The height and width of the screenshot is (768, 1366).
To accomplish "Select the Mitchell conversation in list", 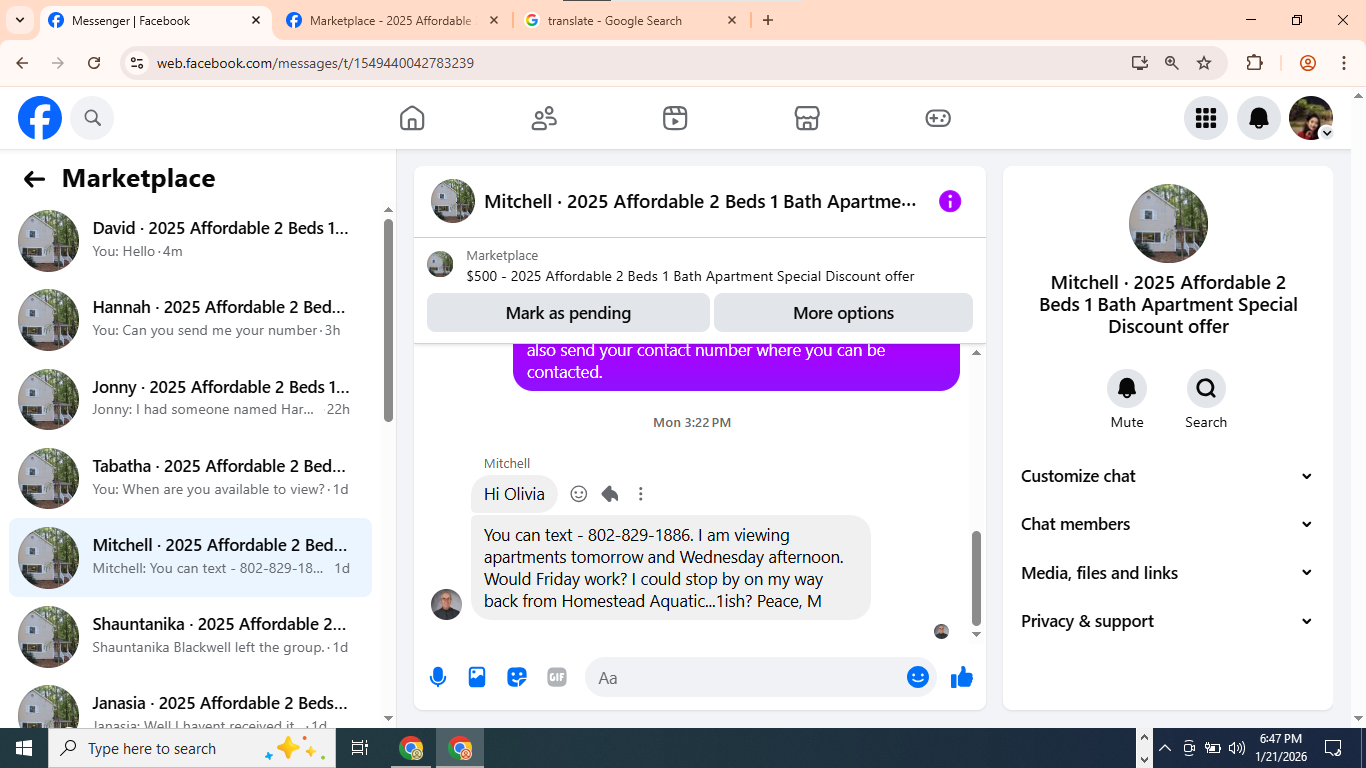I will tap(190, 557).
